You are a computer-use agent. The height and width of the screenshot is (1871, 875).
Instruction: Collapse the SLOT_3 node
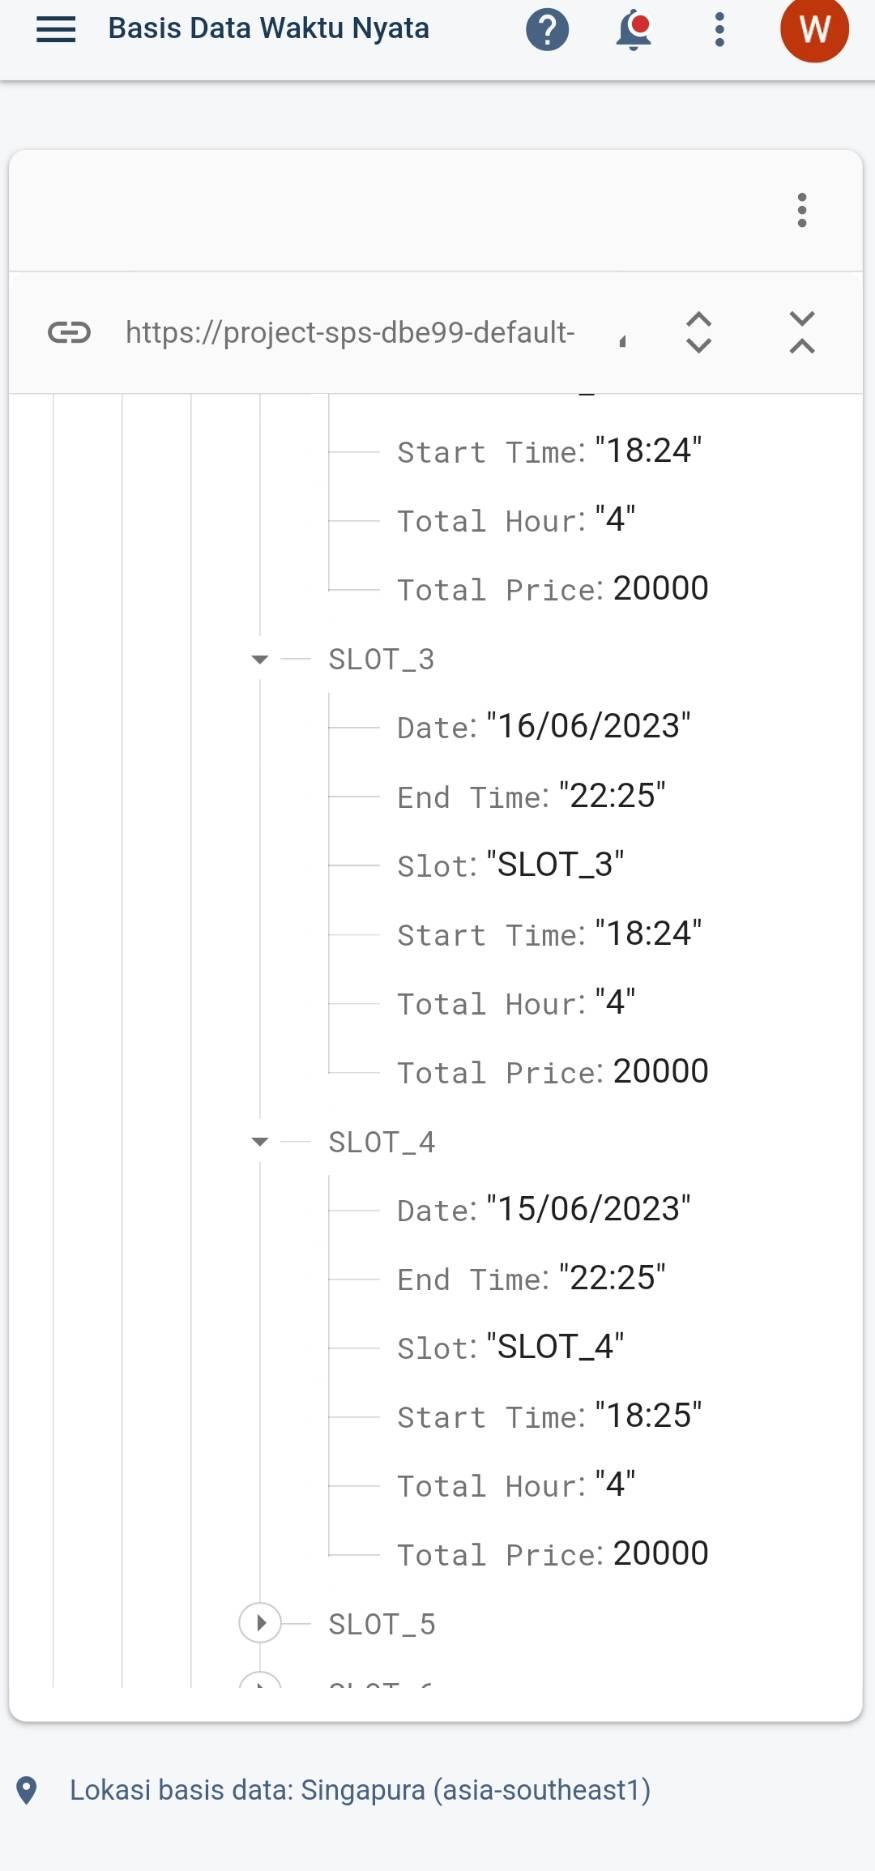[x=260, y=659]
